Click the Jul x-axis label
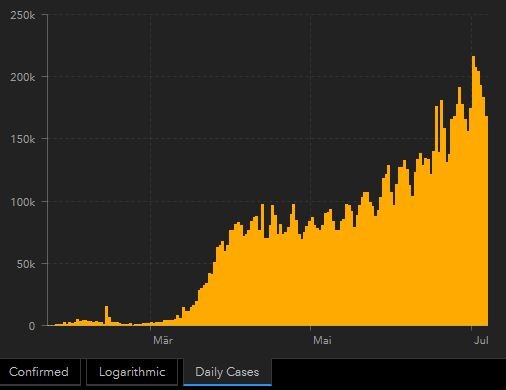Viewport: 506px width, 390px height. click(x=481, y=340)
